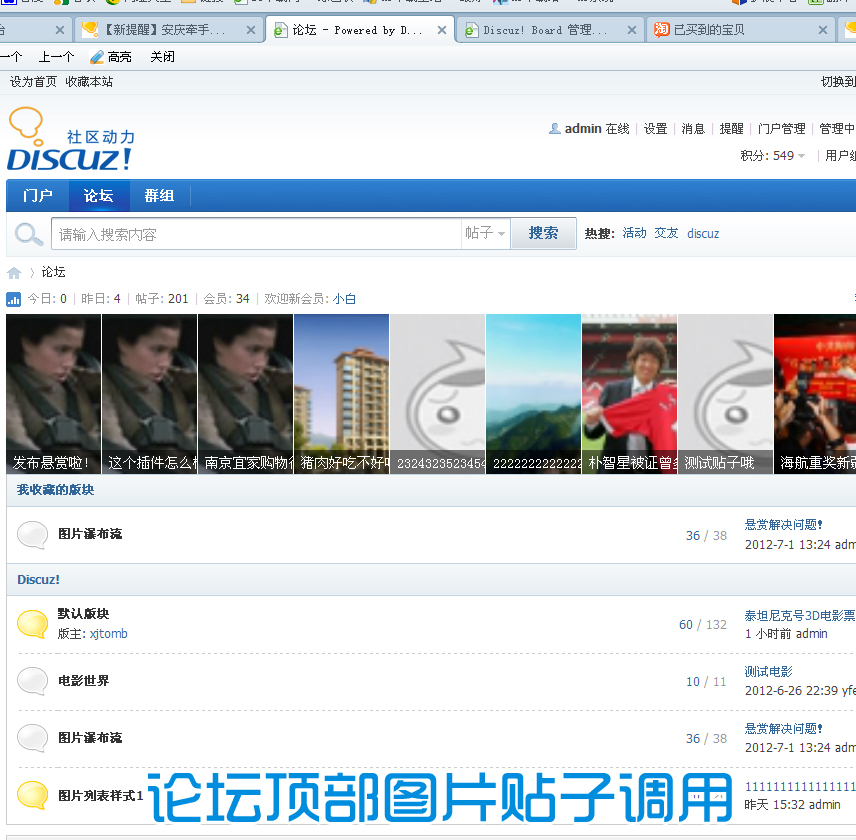Screen dimensions: 856x840
Task: Close the 已买到的宝贝 tab
Action: 823,31
